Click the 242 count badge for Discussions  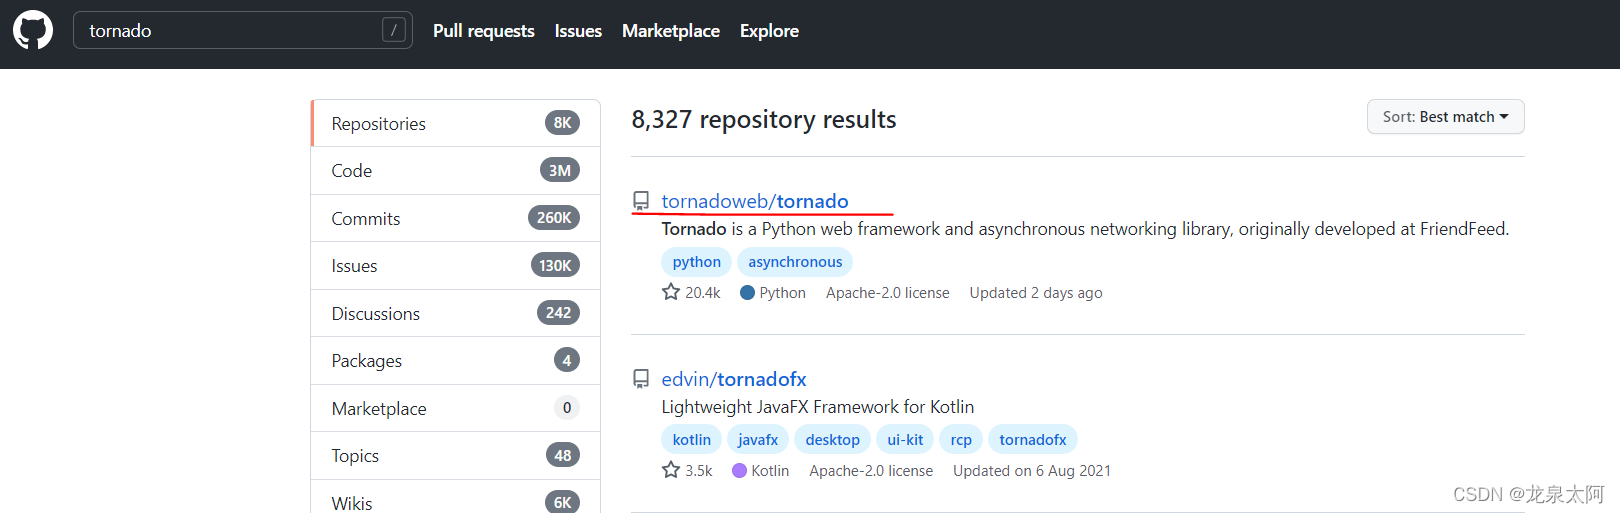(x=558, y=313)
